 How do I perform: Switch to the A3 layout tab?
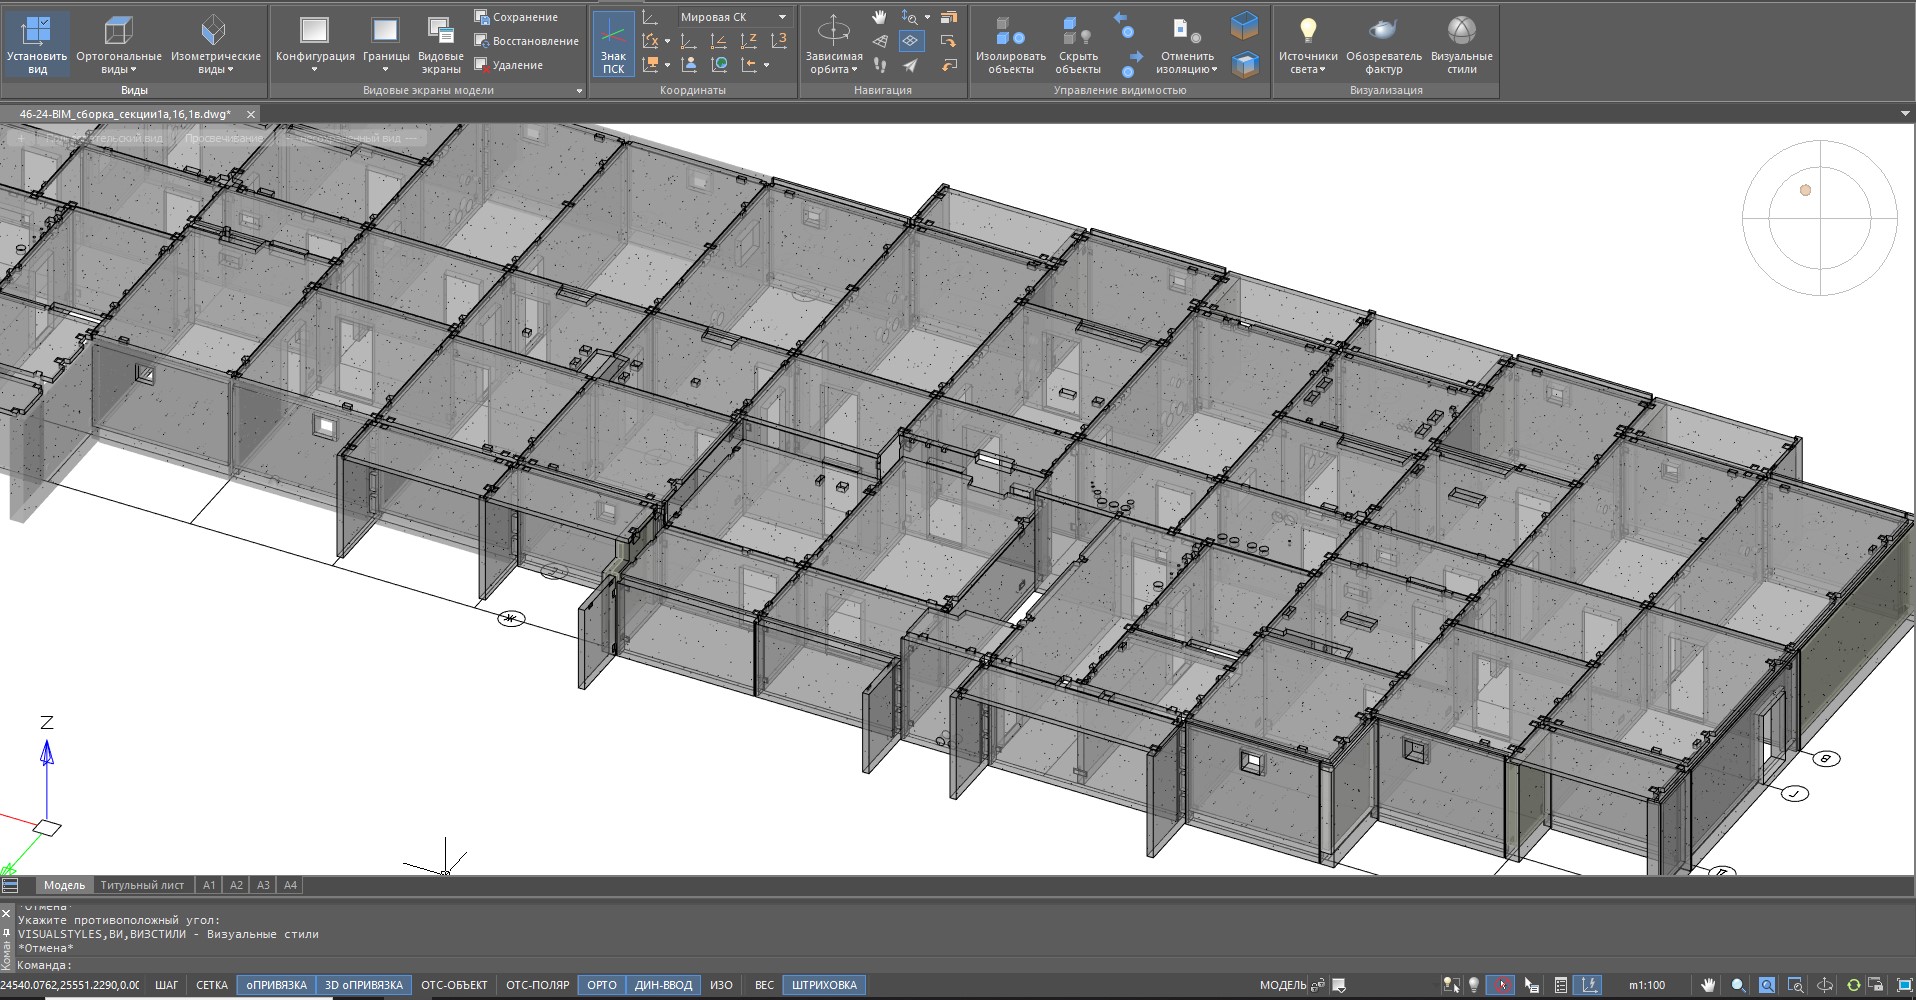pyautogui.click(x=263, y=885)
